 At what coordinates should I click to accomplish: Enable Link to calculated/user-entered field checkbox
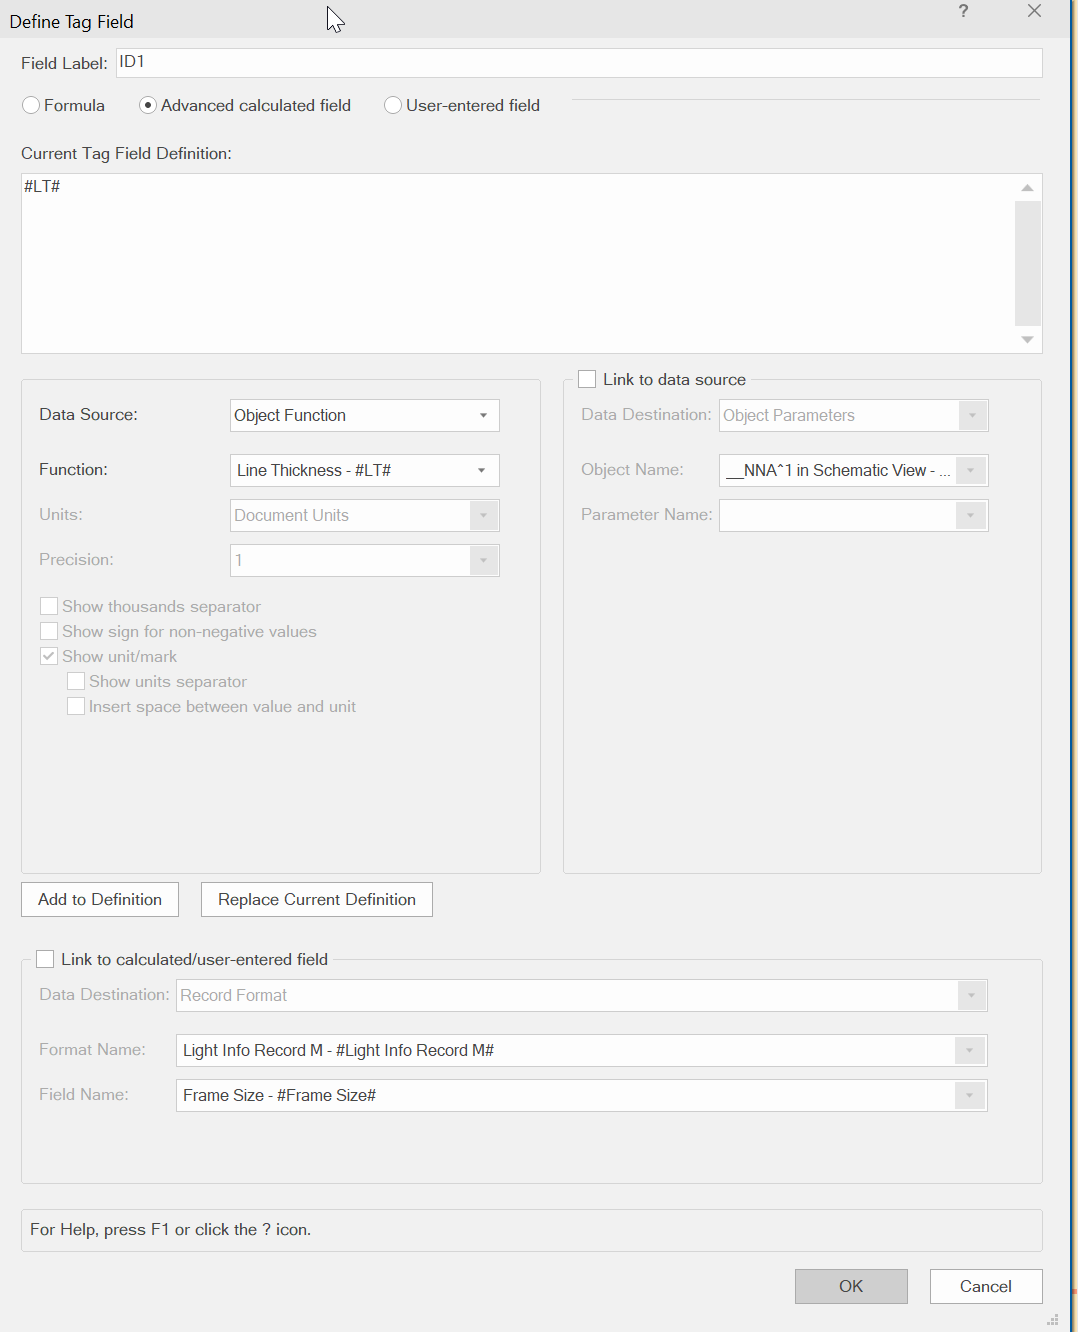46,960
